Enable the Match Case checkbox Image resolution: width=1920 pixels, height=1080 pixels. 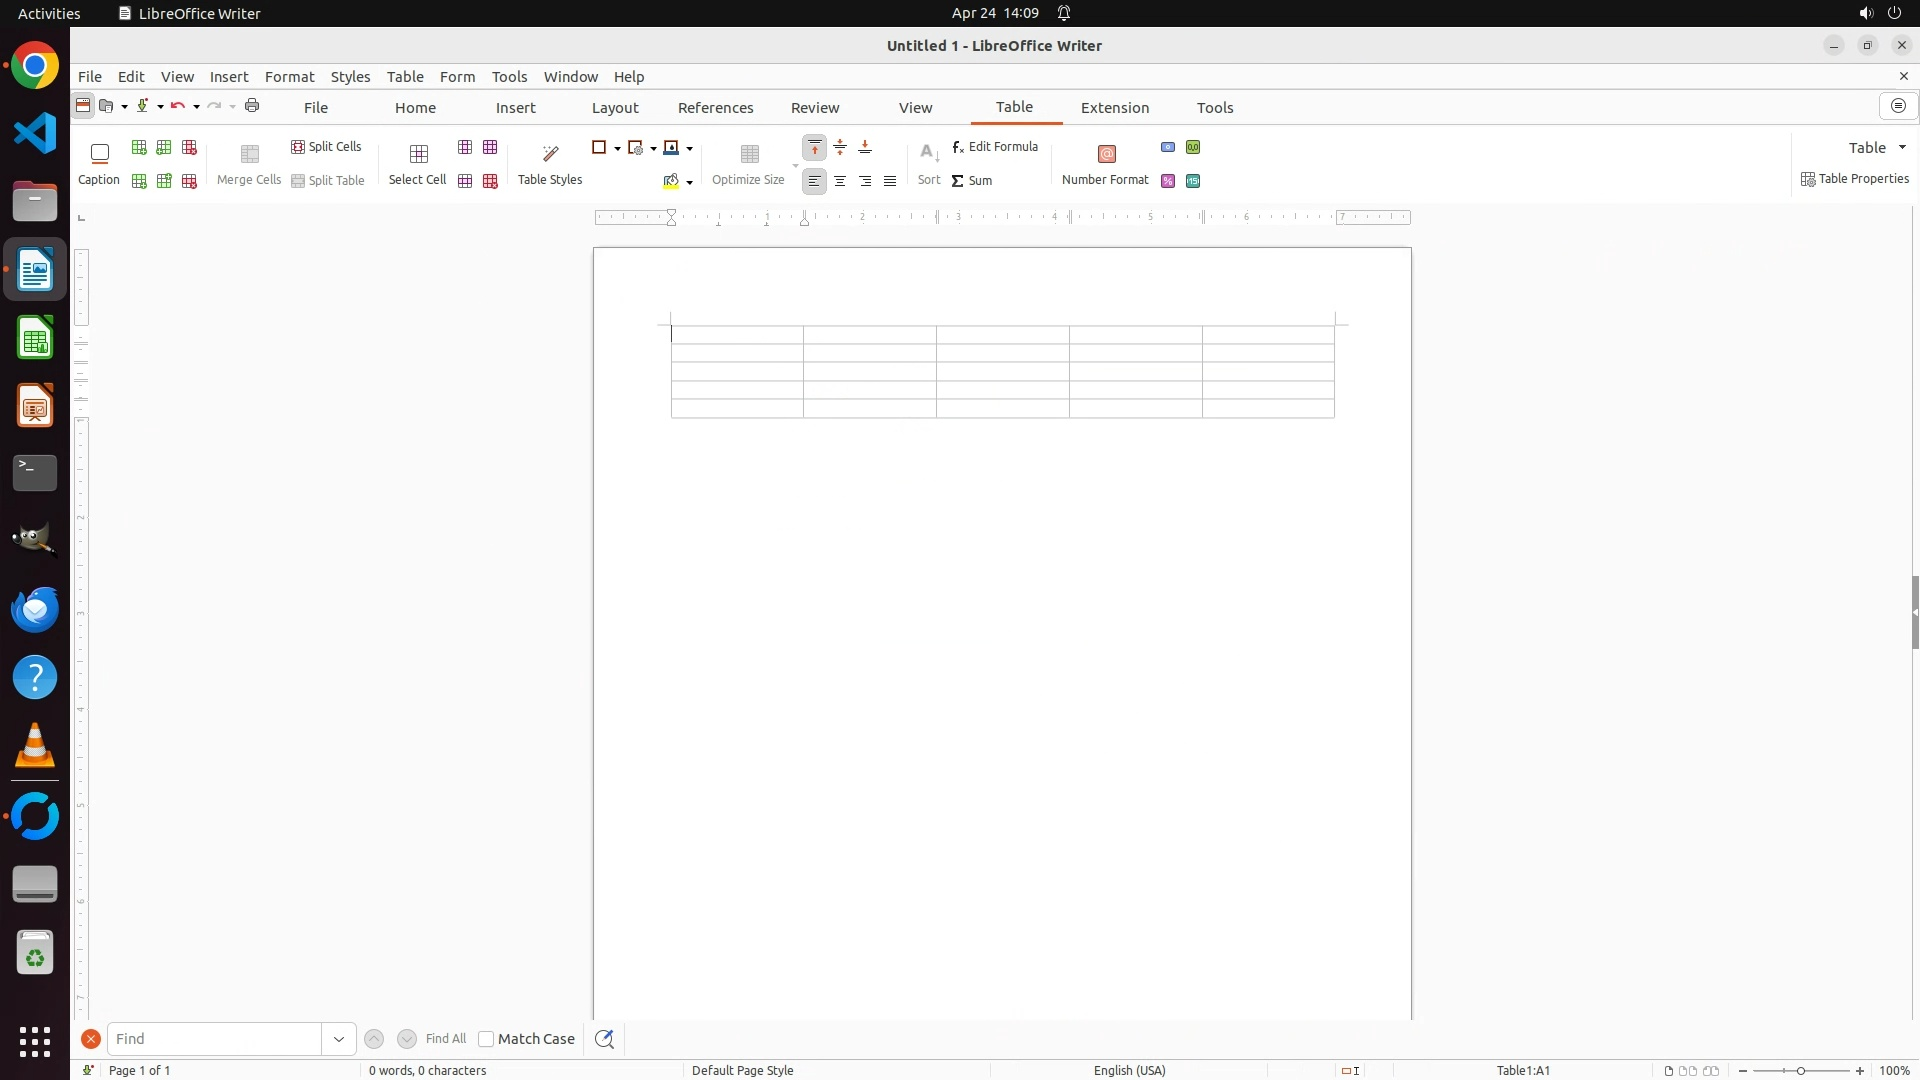(x=486, y=1039)
